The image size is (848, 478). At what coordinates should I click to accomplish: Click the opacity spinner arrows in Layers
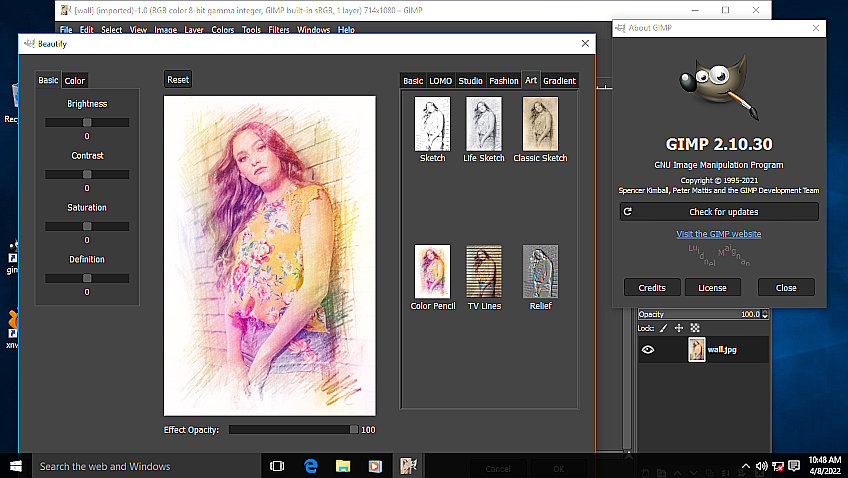point(765,314)
